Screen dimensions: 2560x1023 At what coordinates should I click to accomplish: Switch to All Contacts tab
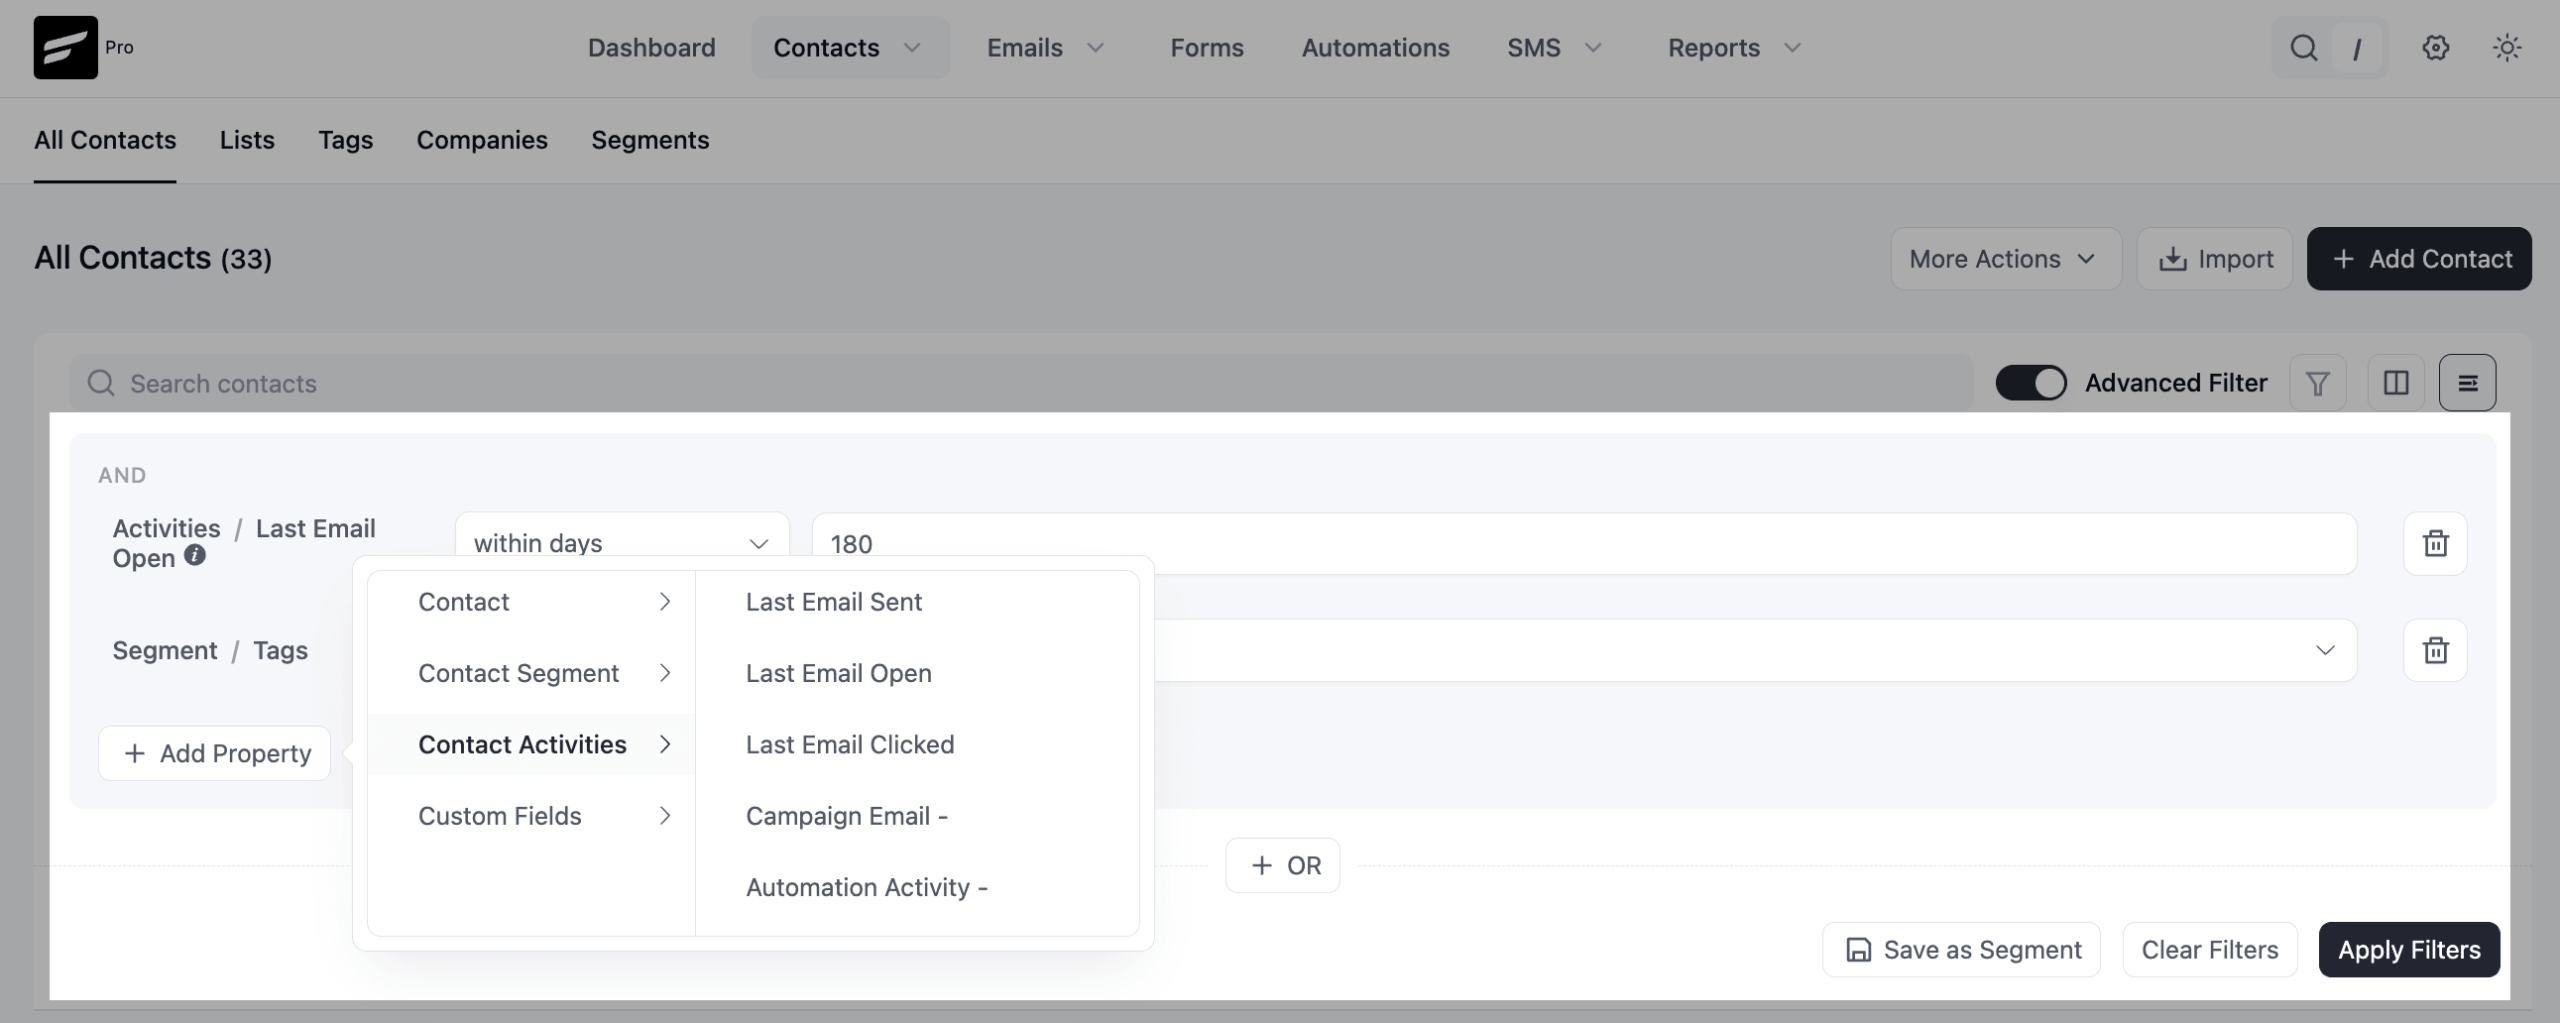click(x=105, y=140)
